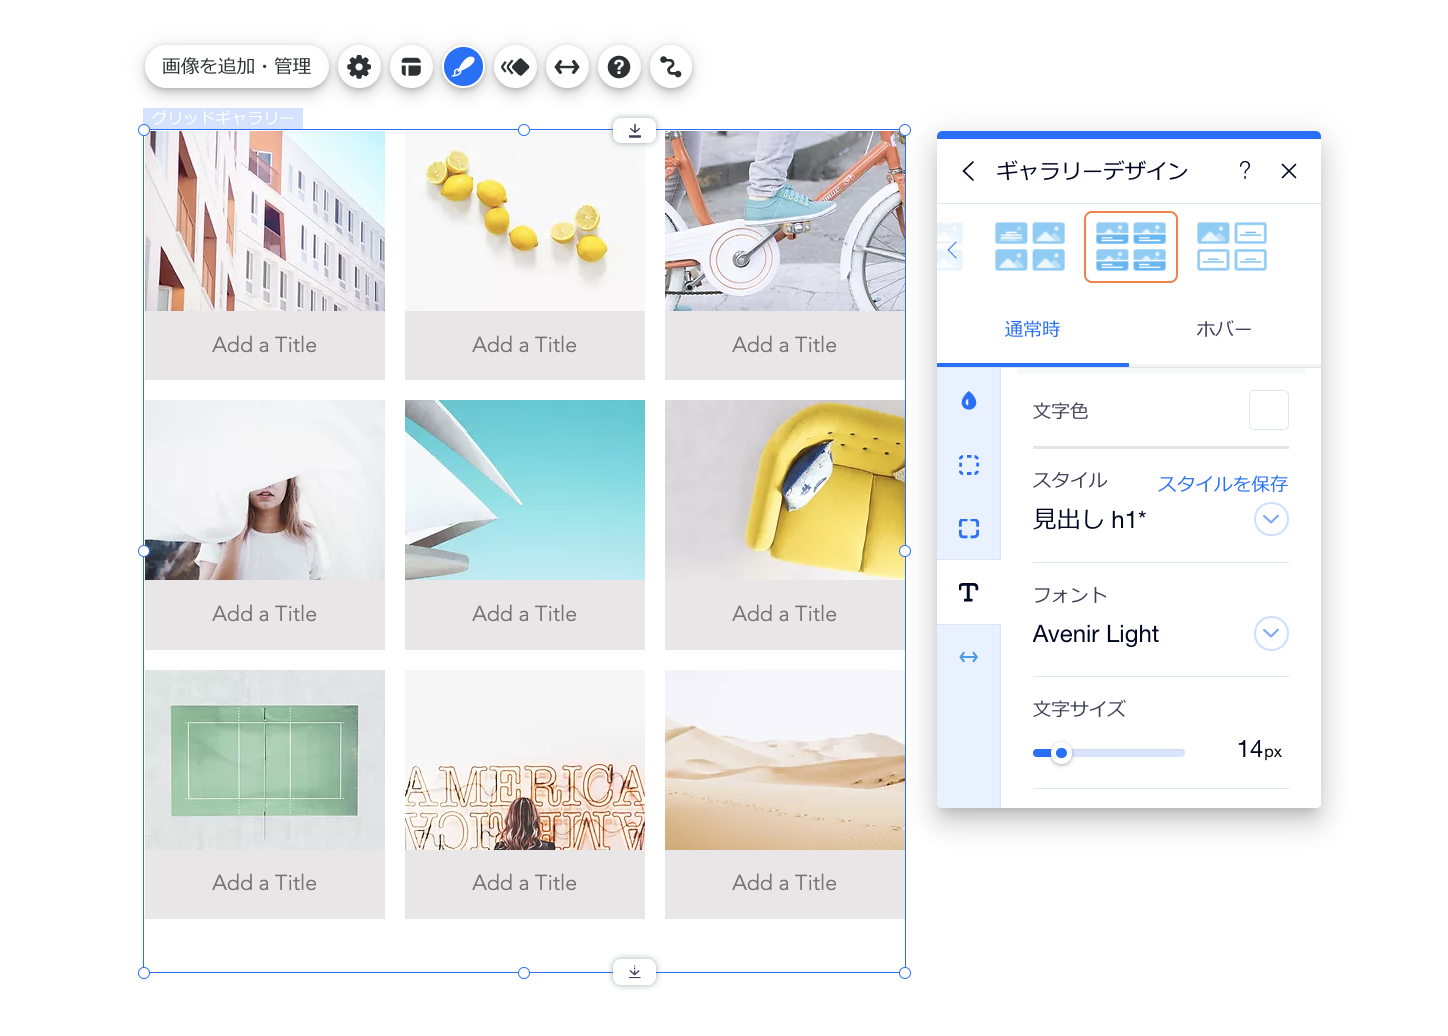The width and height of the screenshot is (1448, 1036).
Task: Click the 文字サイズ slider track
Action: point(1109,753)
